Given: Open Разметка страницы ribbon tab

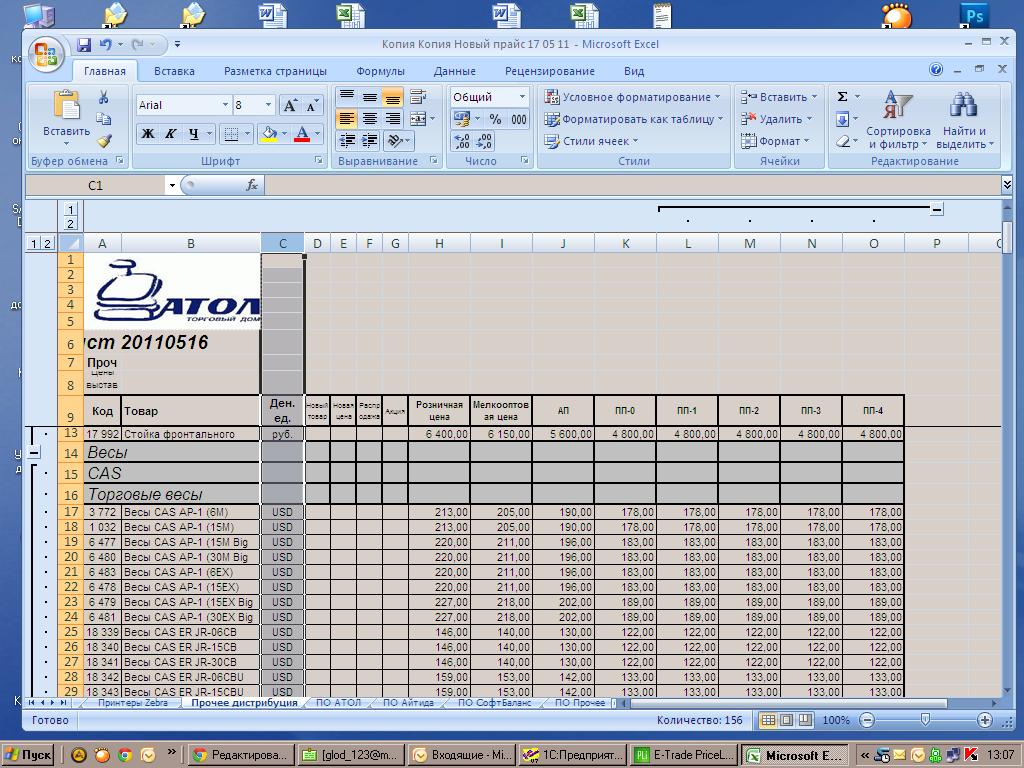Looking at the screenshot, I should point(275,71).
